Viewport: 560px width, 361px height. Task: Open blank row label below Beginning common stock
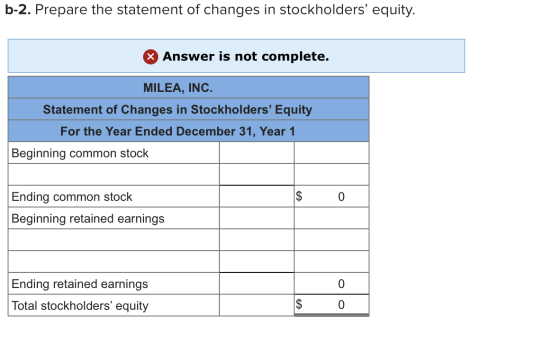tap(114, 175)
